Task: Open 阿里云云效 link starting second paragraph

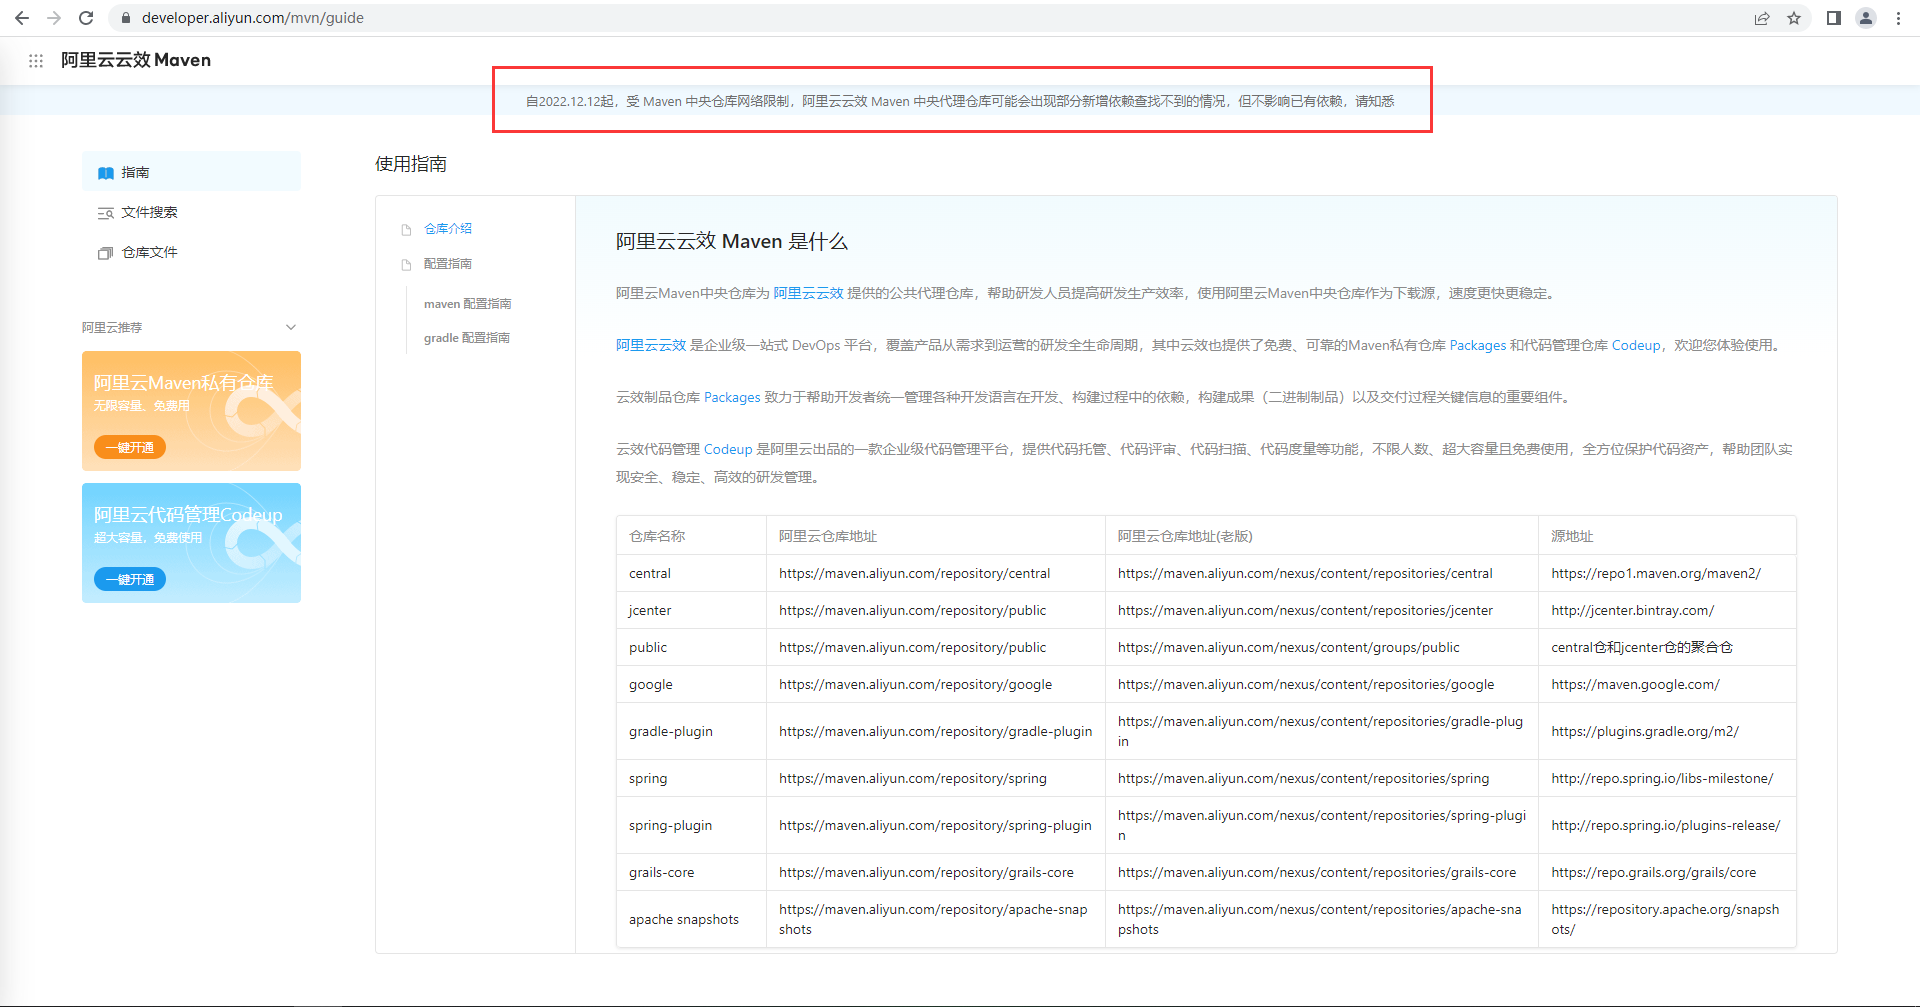Action: click(x=651, y=345)
